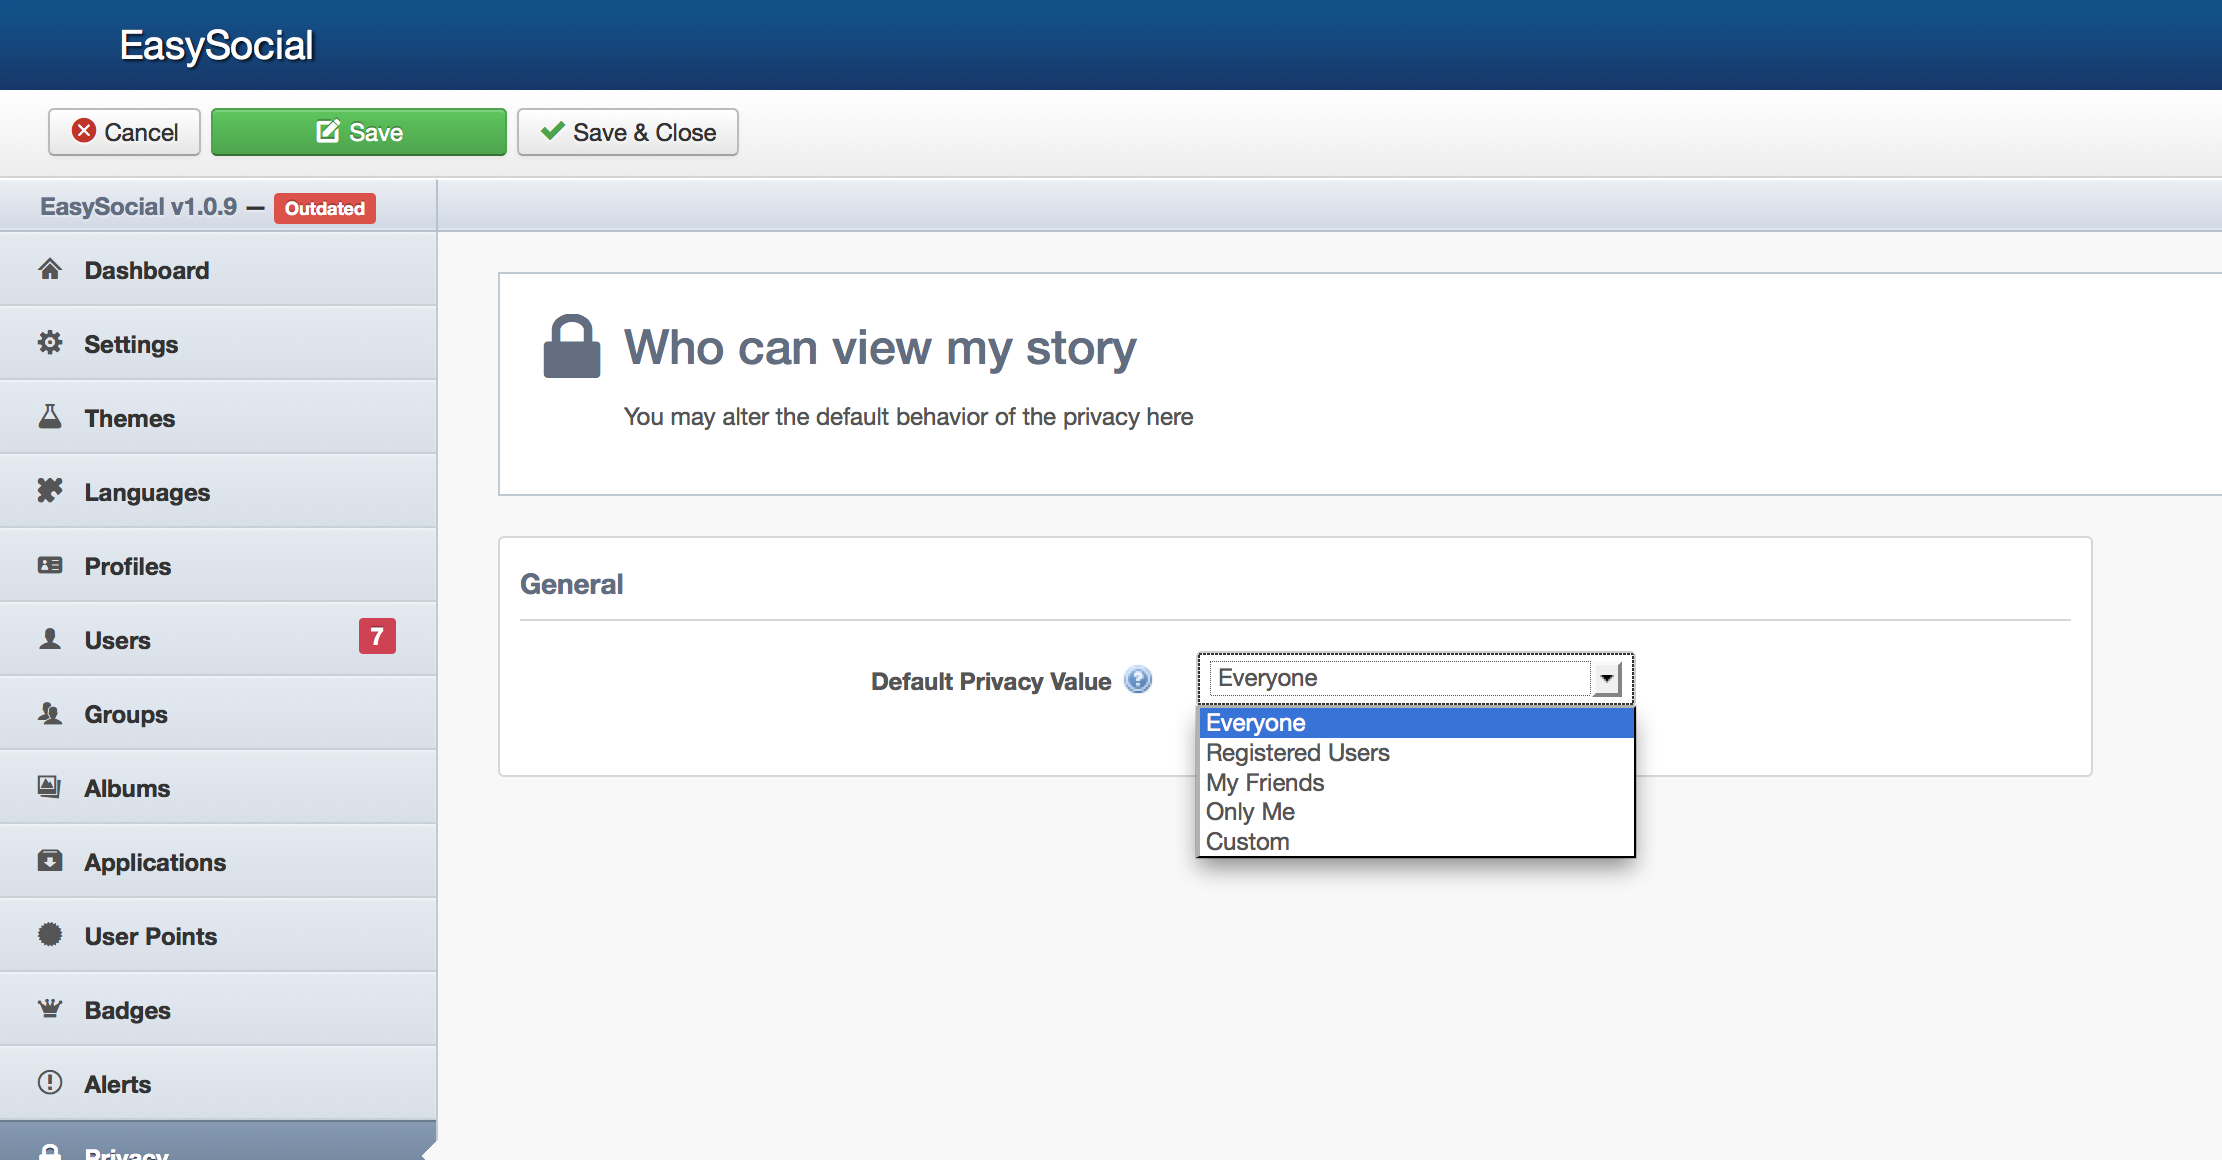Go to Themes in the sidebar

(x=218, y=418)
